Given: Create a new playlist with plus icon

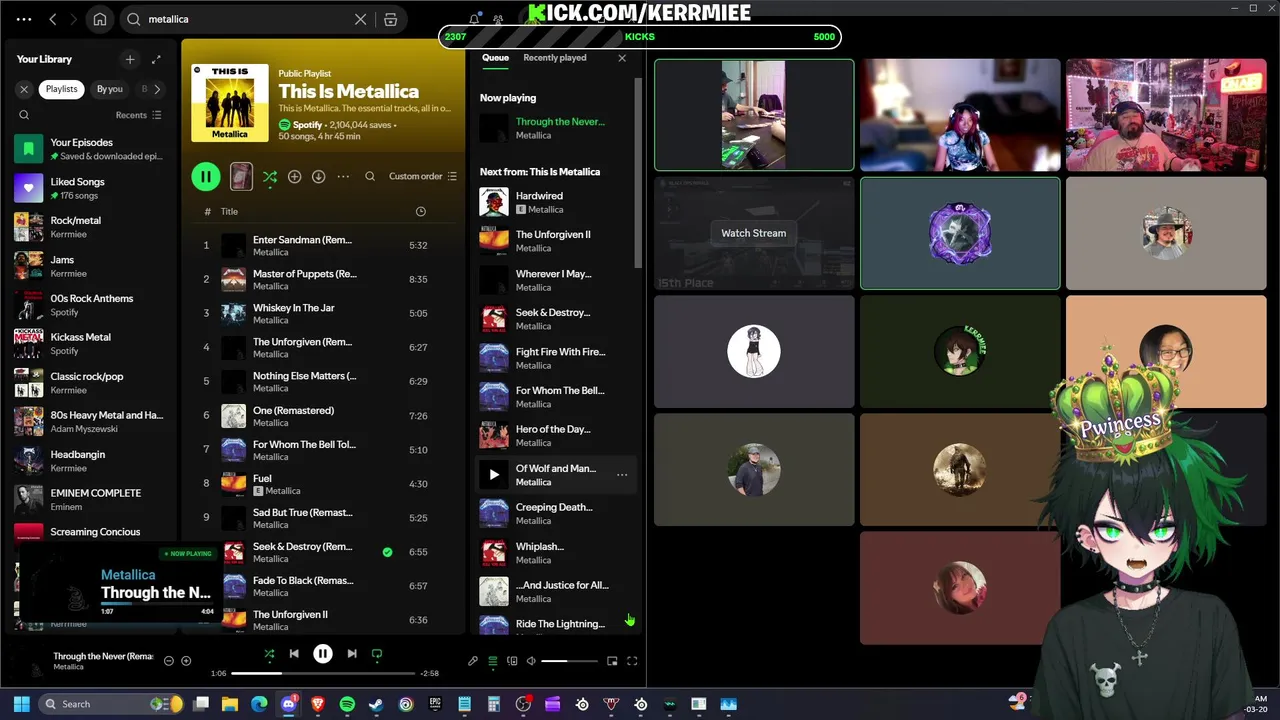Looking at the screenshot, I should (129, 59).
